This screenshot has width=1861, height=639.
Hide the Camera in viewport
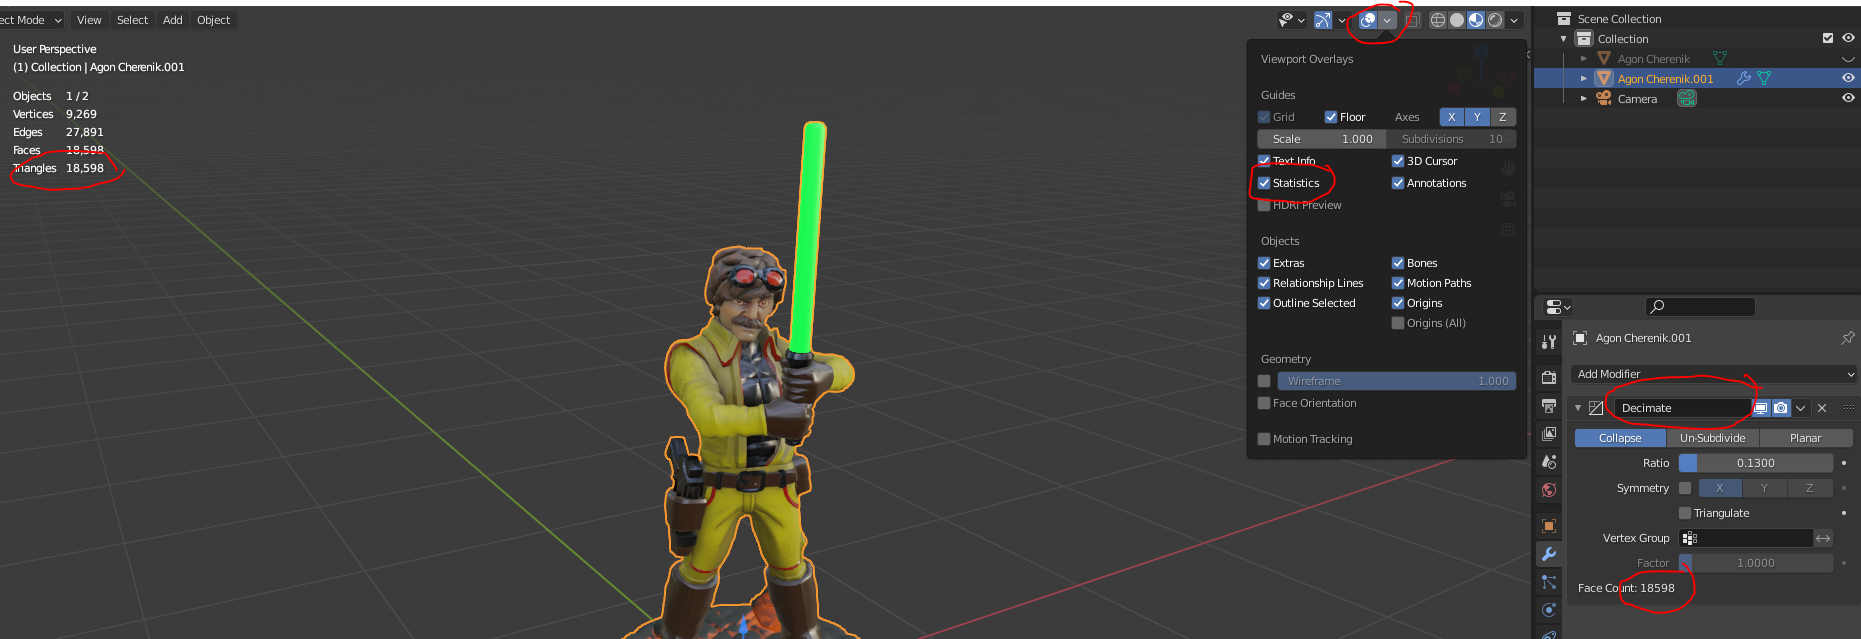[1848, 98]
